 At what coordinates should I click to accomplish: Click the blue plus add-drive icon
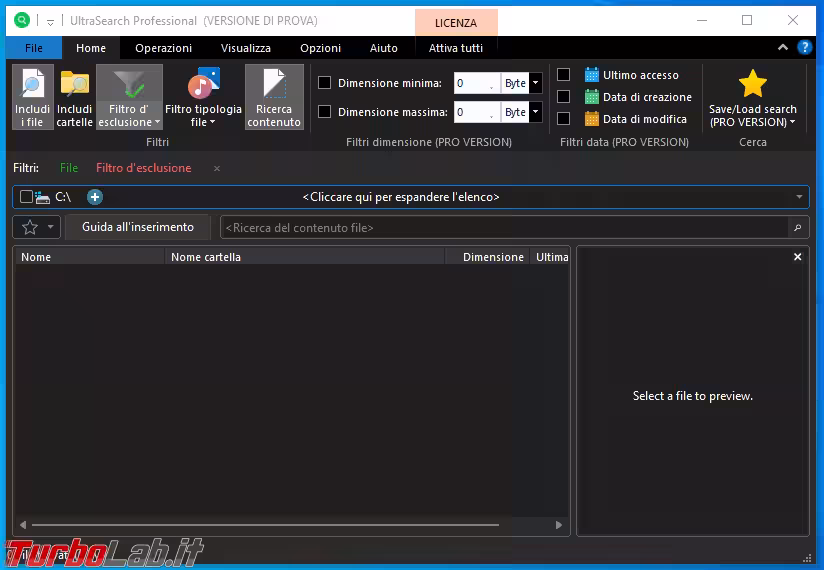pyautogui.click(x=95, y=197)
